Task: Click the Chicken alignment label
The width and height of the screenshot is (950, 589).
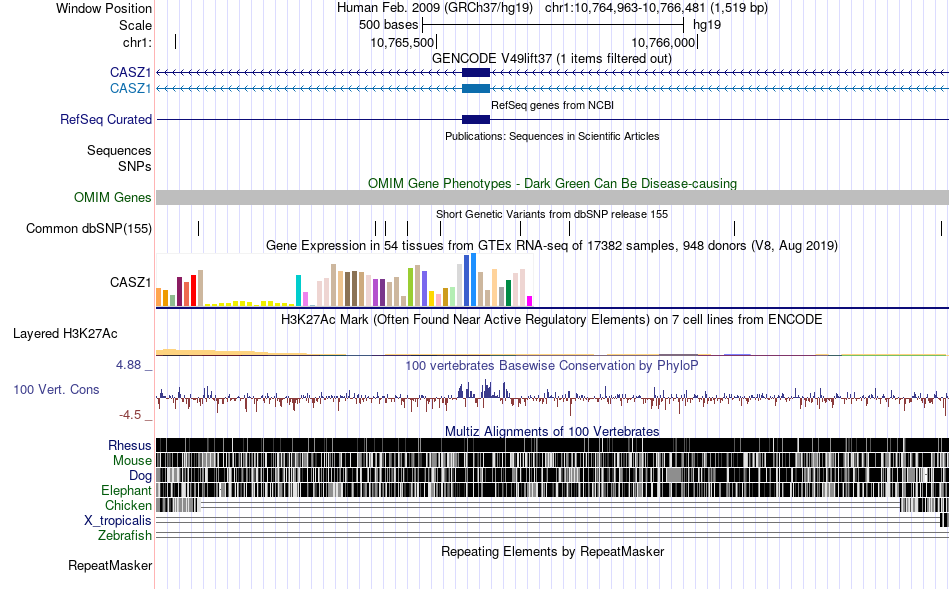Action: point(128,505)
